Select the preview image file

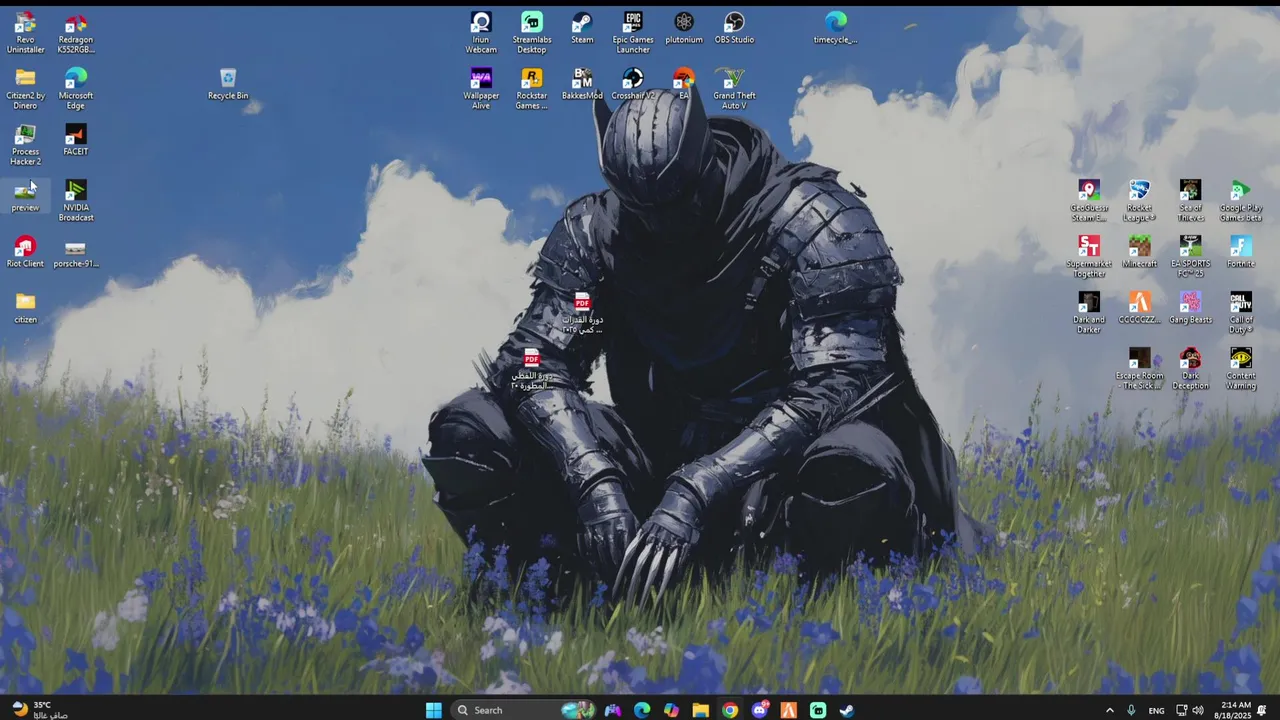(25, 196)
